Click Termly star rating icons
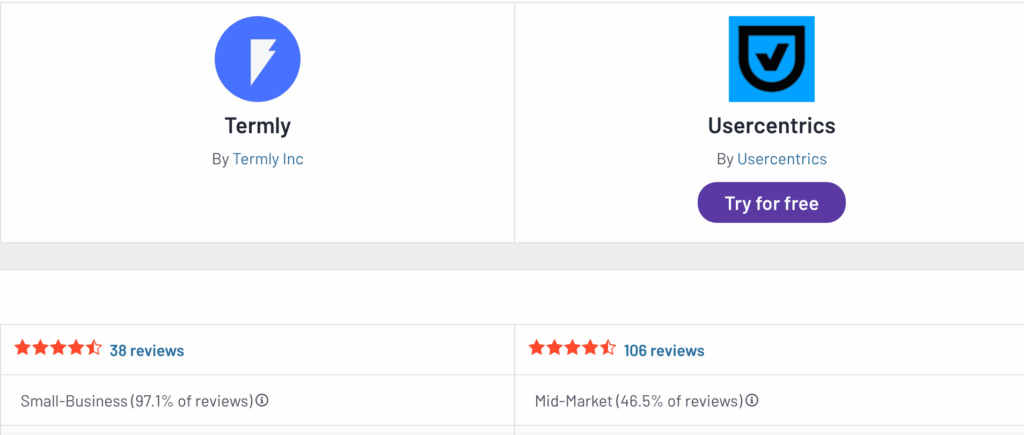This screenshot has height=435, width=1024. [x=58, y=347]
